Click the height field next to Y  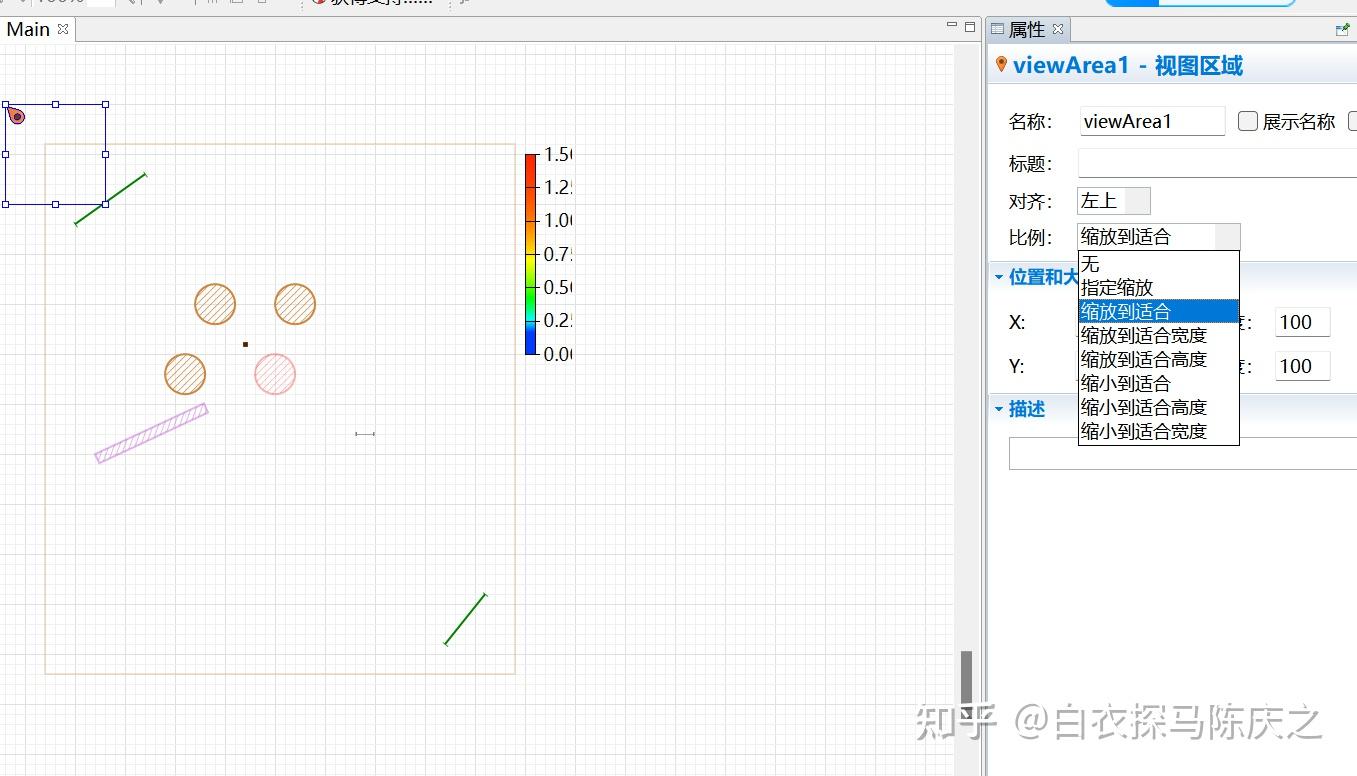(1303, 366)
